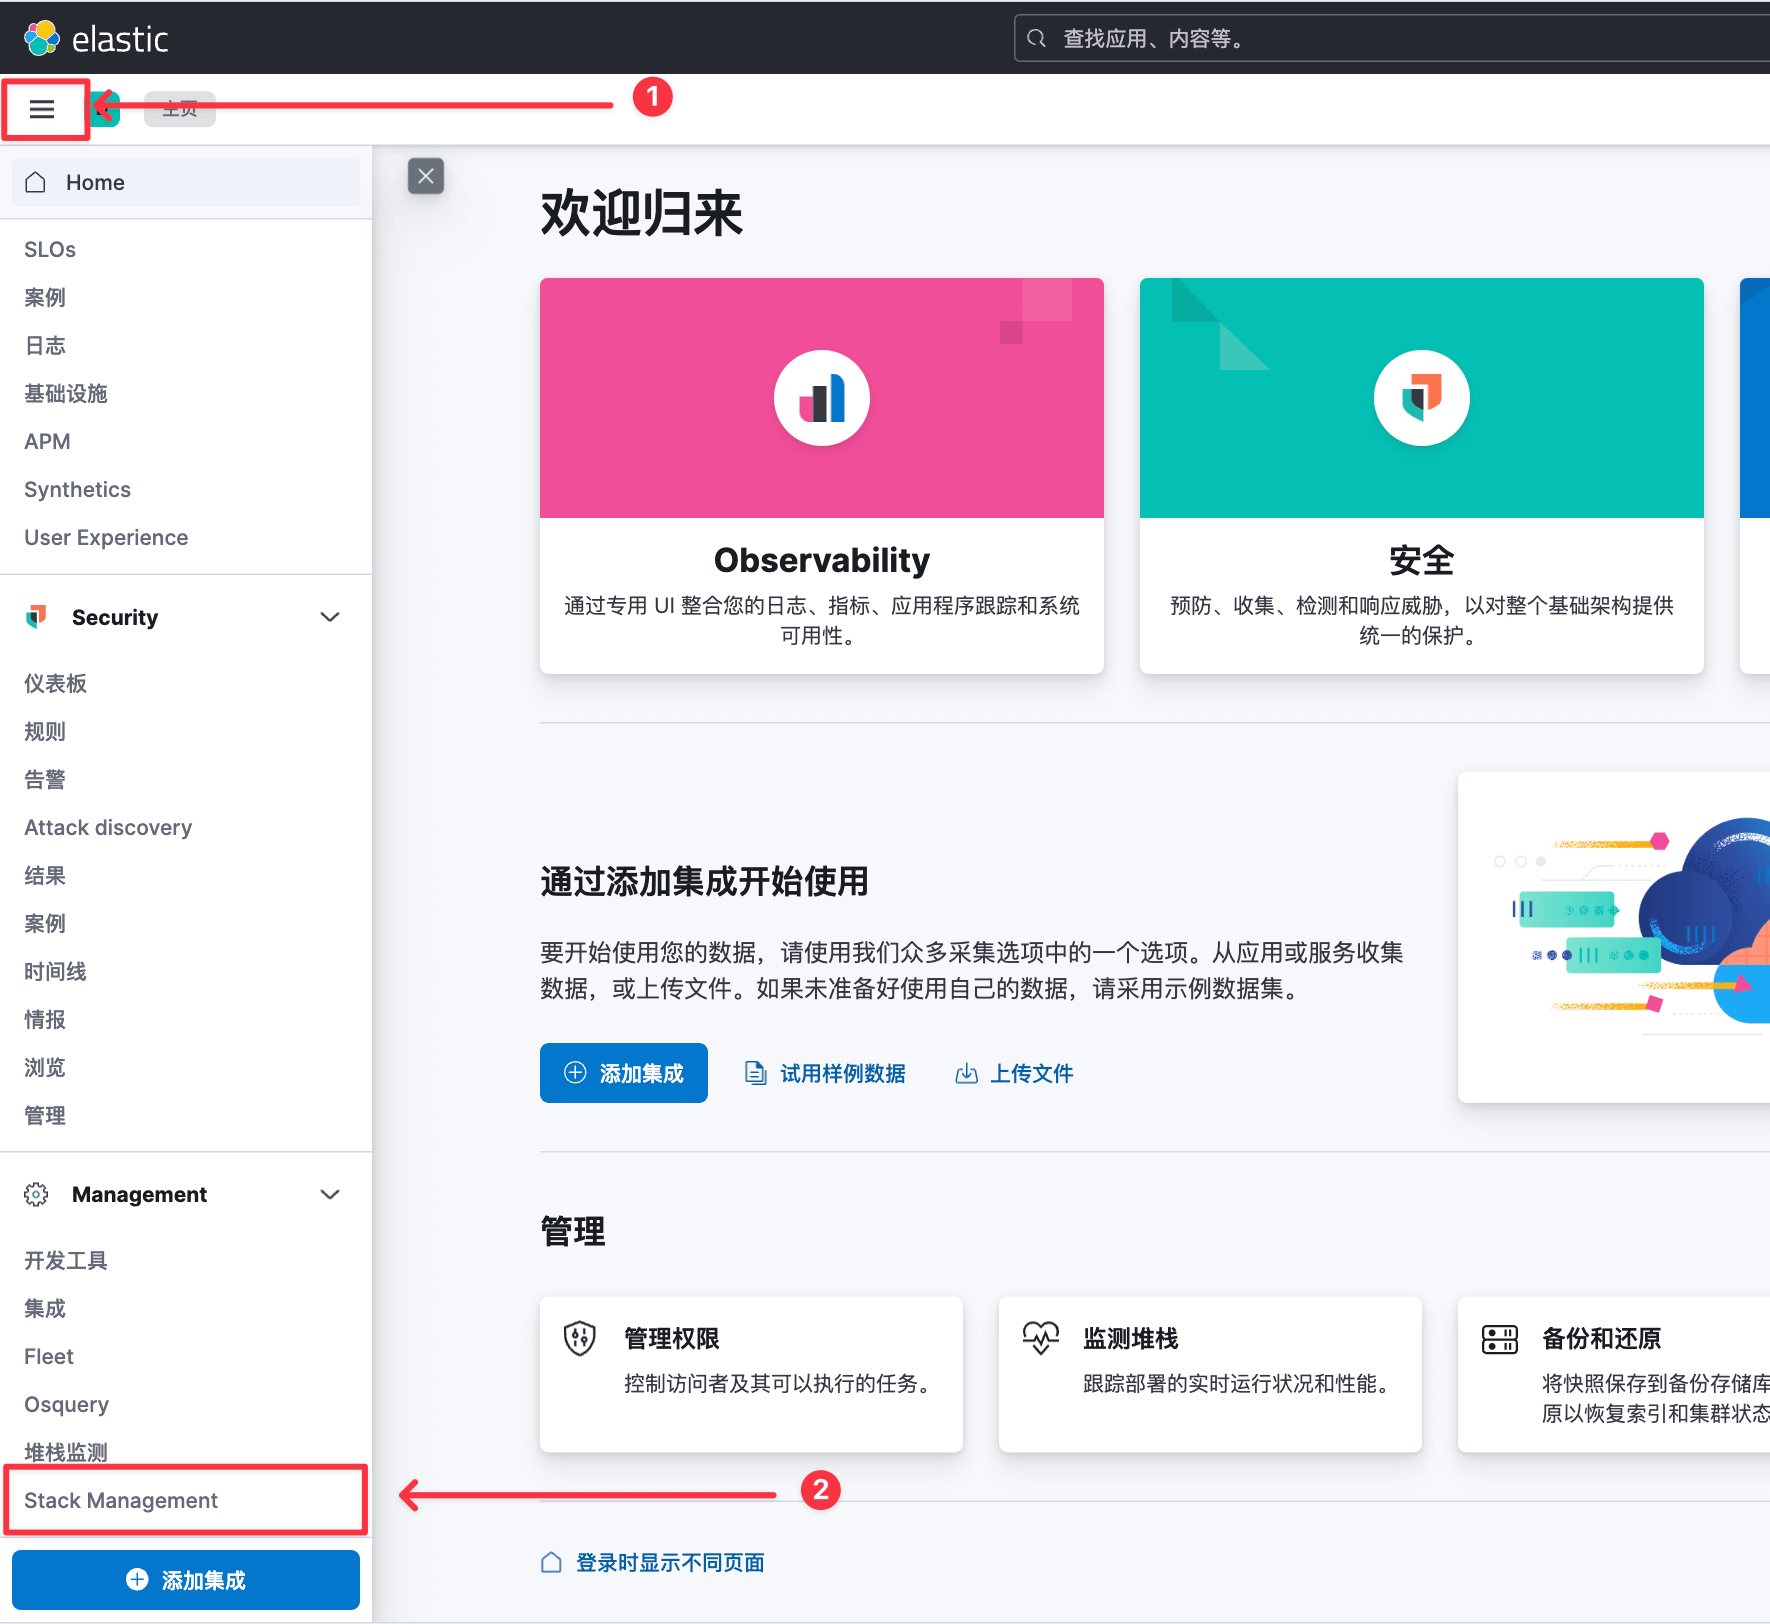This screenshot has height=1624, width=1770.
Task: Click the 安全 shield logo icon
Action: 1422,398
